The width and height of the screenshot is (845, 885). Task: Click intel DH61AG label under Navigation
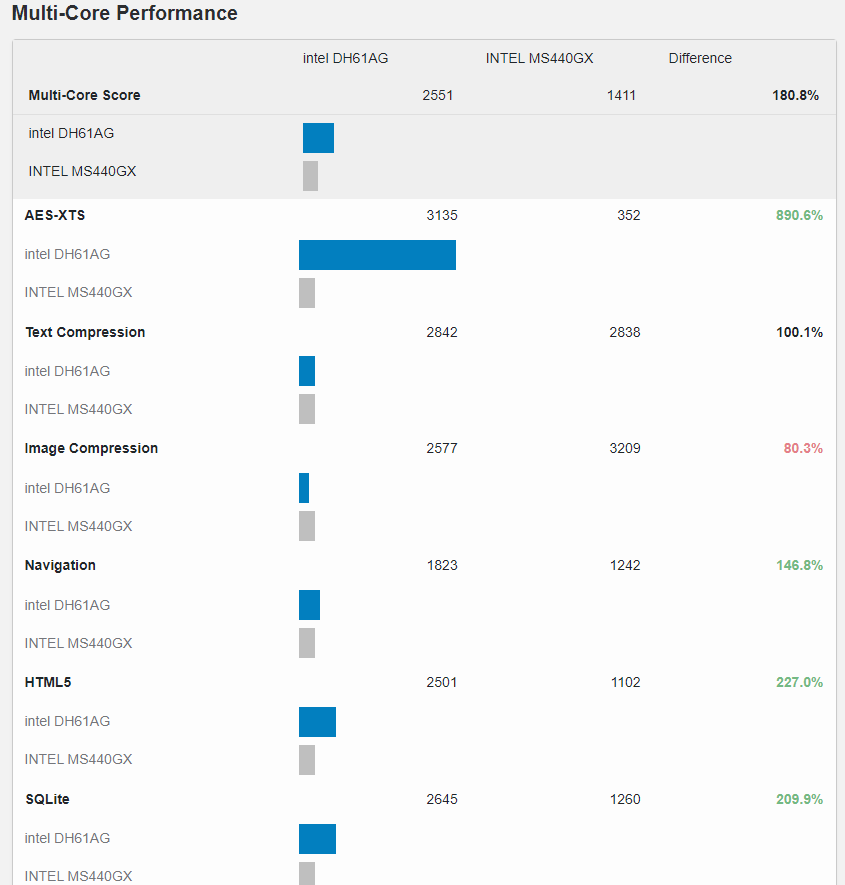(67, 605)
